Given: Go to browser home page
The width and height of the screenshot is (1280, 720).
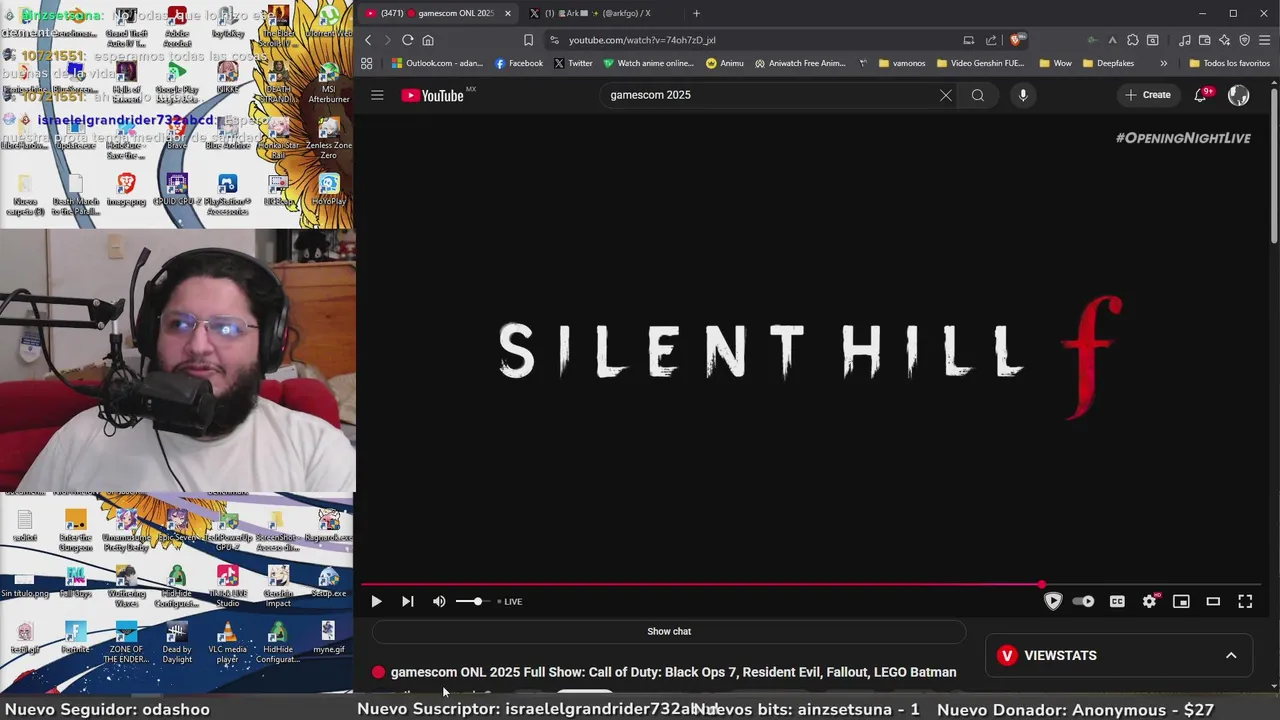Looking at the screenshot, I should tap(428, 40).
